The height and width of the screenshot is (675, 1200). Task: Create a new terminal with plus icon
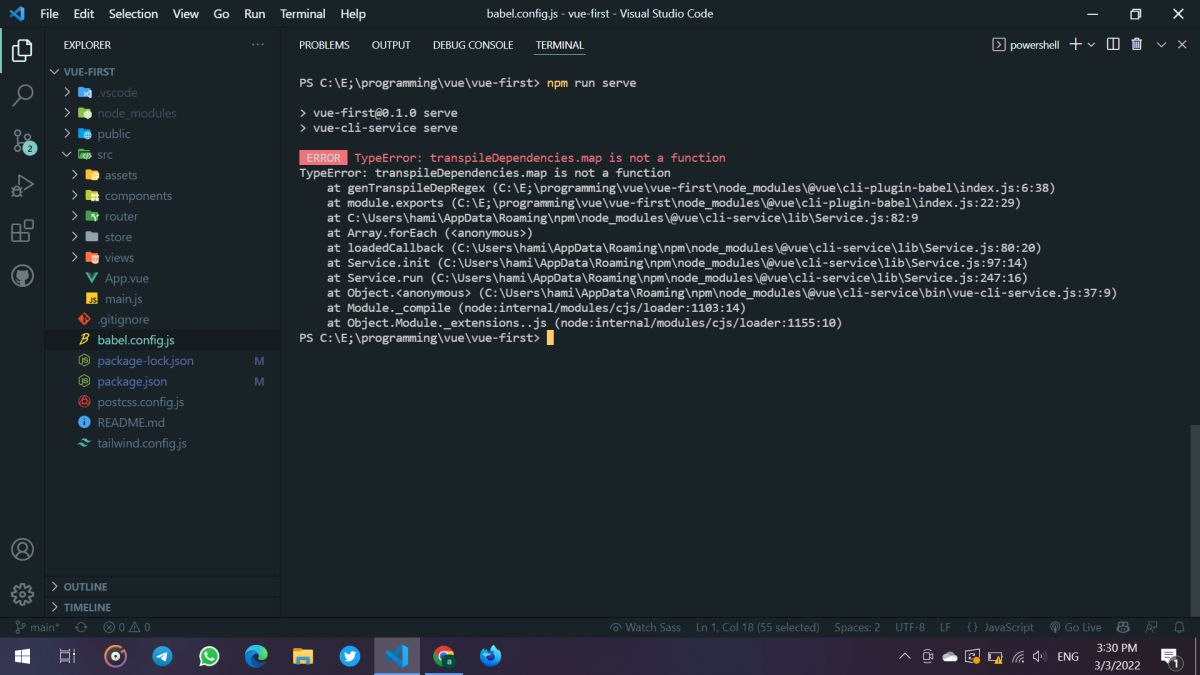(x=1075, y=45)
